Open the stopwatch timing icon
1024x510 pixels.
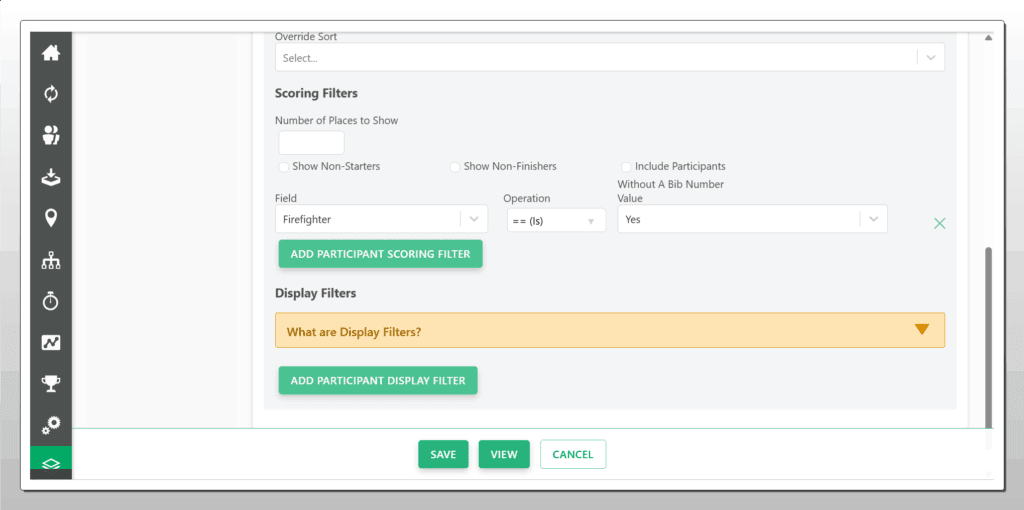point(51,301)
